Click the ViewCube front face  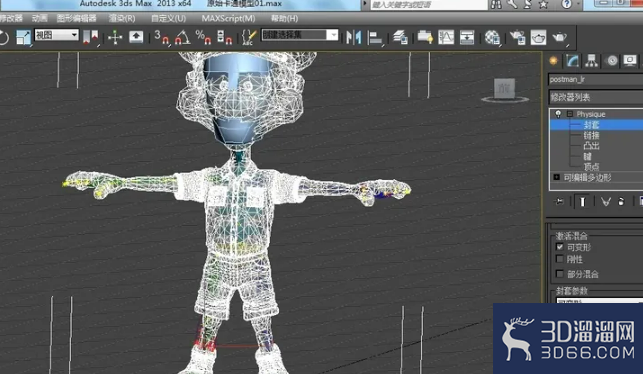pyautogui.click(x=504, y=88)
